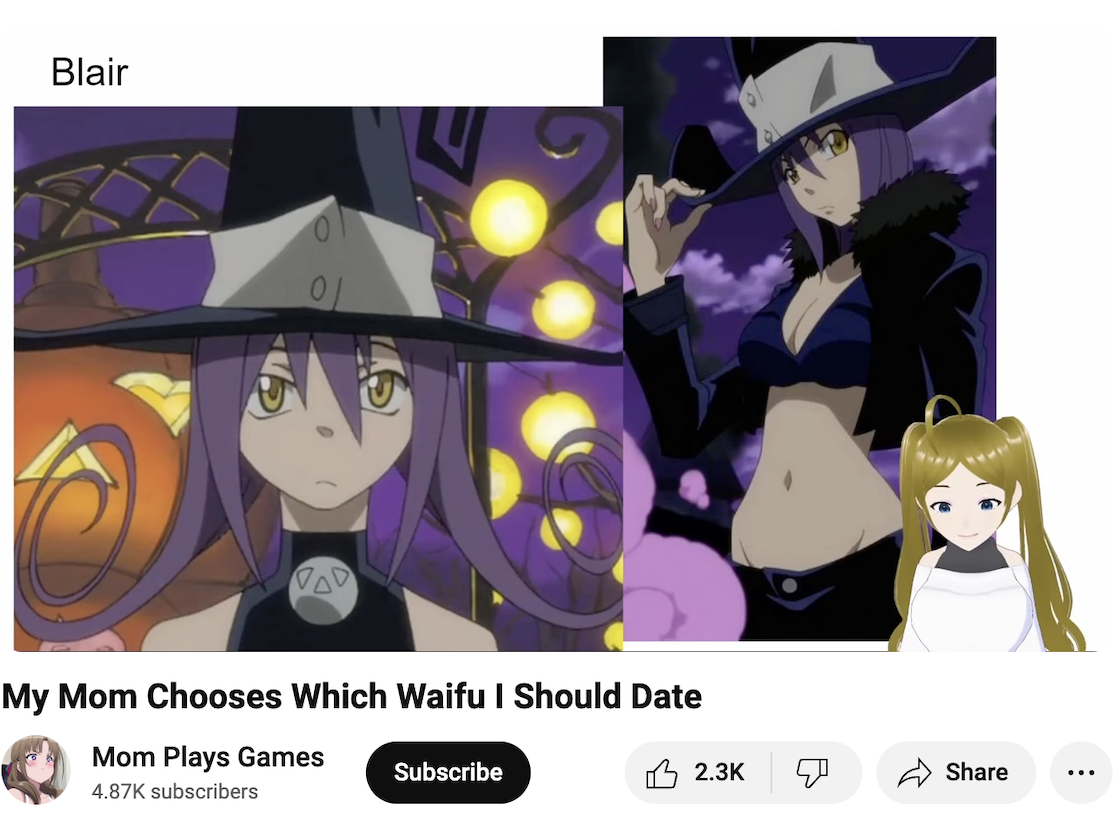The width and height of the screenshot is (1120, 822).
Task: Visit the Mom Plays Games channel name link
Action: click(x=208, y=757)
